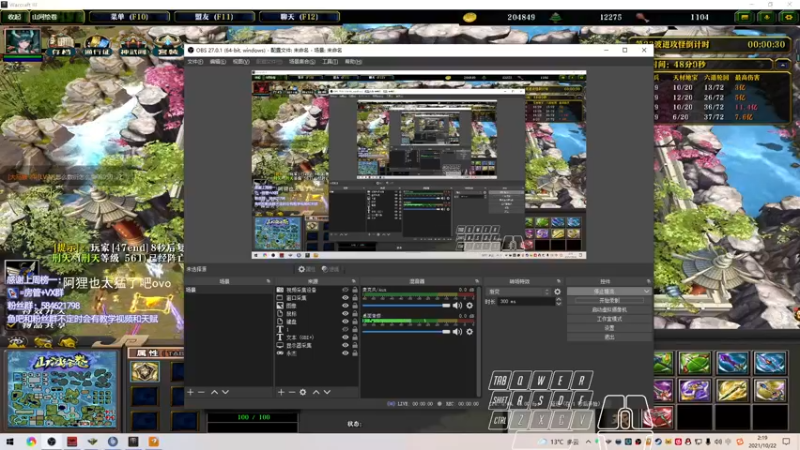
Task: Open OBS 视图(V) menu
Action: (241, 62)
